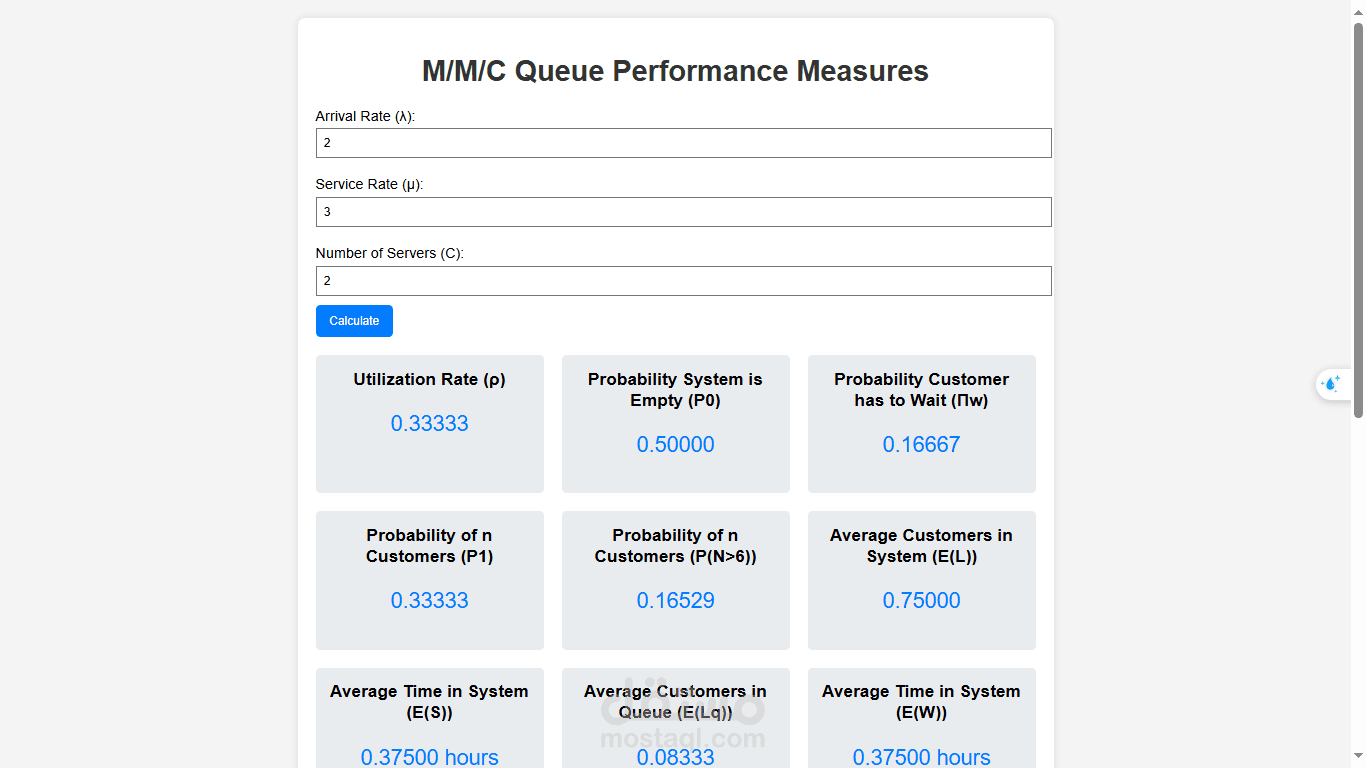Select the Probability System is Empty value

click(x=675, y=444)
